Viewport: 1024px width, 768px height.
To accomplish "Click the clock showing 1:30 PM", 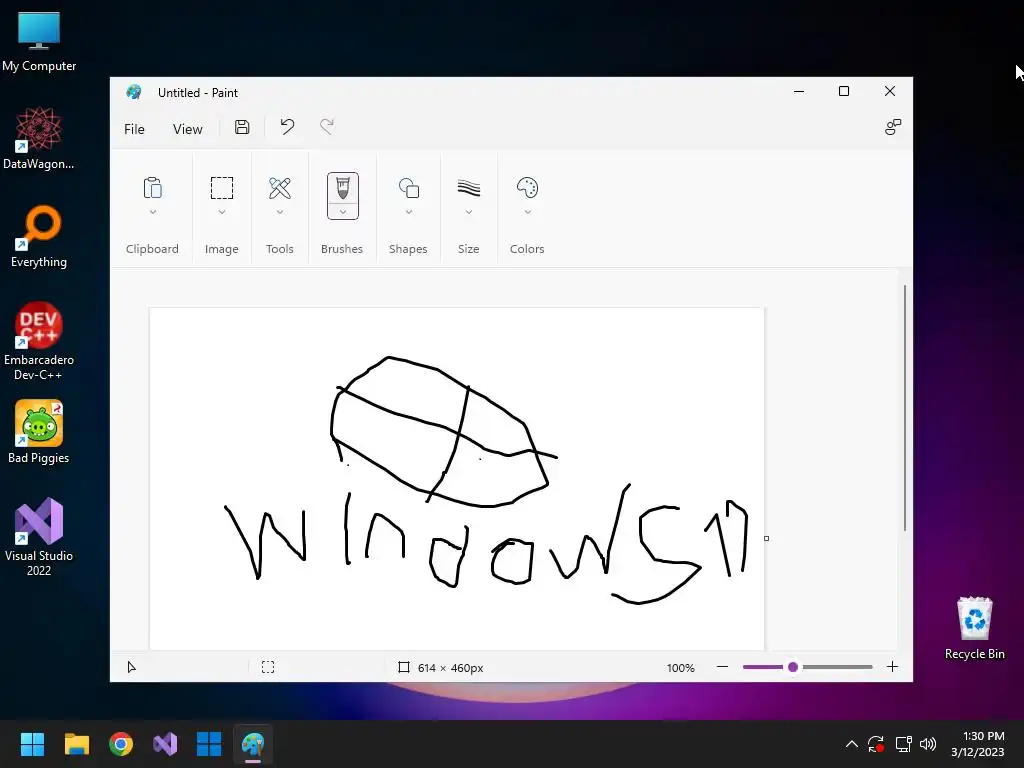I will point(984,736).
